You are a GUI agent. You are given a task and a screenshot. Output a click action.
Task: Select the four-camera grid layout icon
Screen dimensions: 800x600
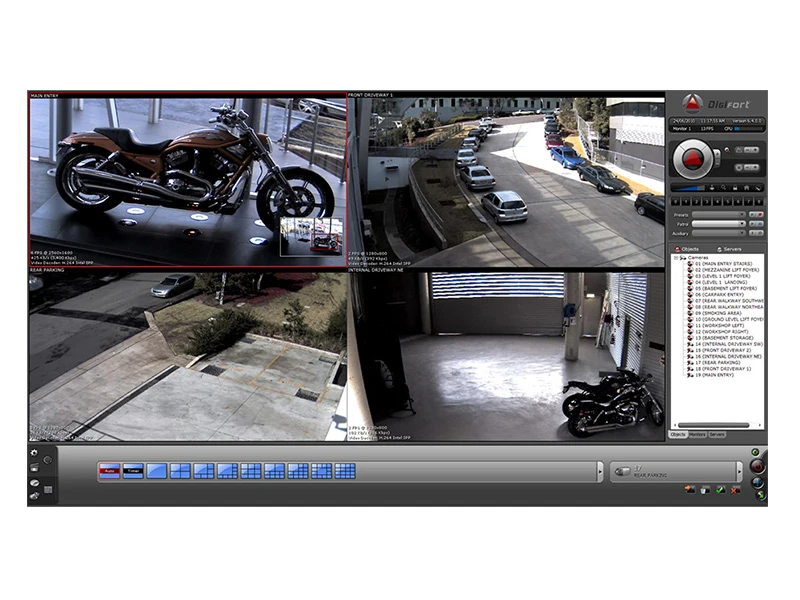click(180, 471)
